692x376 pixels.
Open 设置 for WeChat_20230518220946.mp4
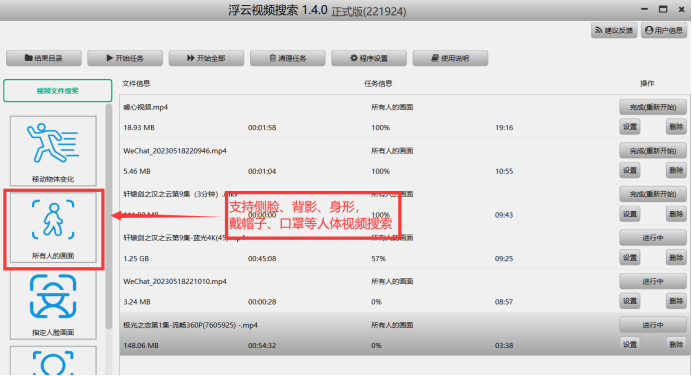click(x=630, y=171)
